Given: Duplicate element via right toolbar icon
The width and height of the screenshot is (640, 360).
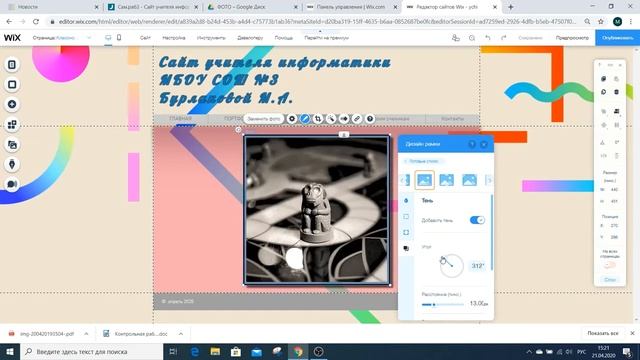Looking at the screenshot, I should [x=604, y=92].
